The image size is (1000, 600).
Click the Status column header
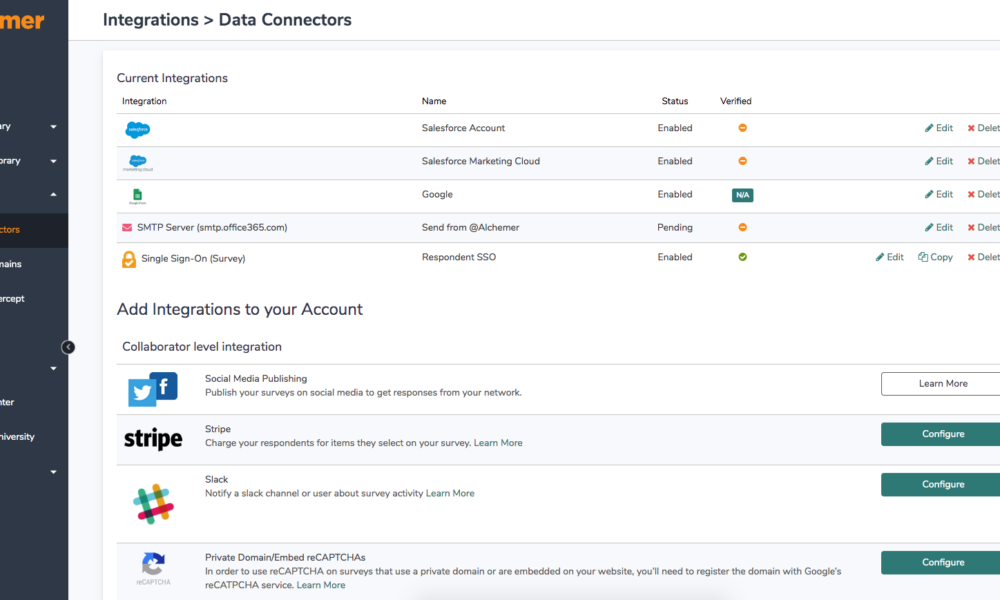pyautogui.click(x=675, y=101)
